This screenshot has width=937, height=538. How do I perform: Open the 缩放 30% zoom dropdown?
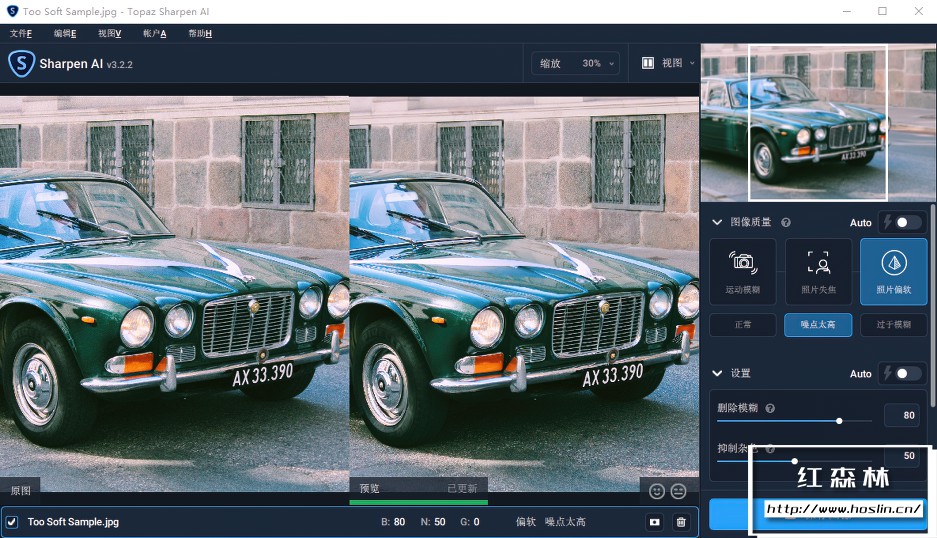click(575, 63)
